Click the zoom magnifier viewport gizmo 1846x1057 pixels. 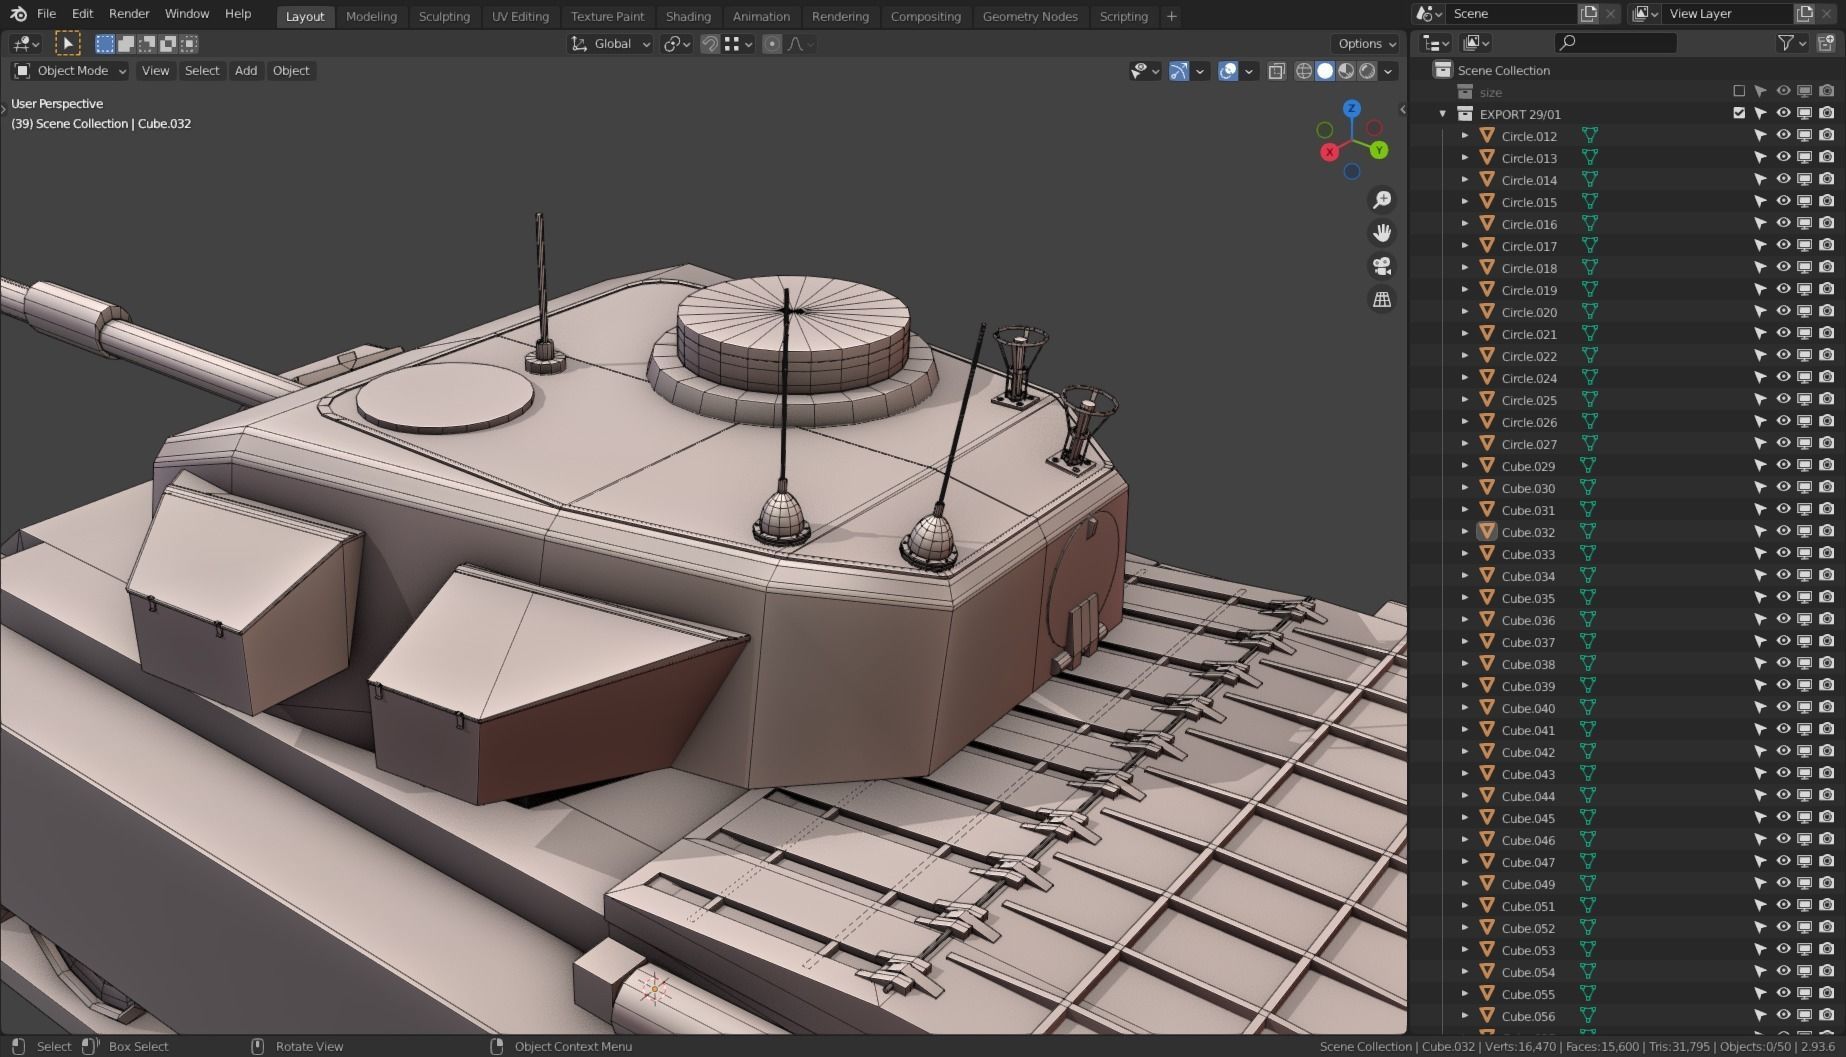tap(1382, 200)
